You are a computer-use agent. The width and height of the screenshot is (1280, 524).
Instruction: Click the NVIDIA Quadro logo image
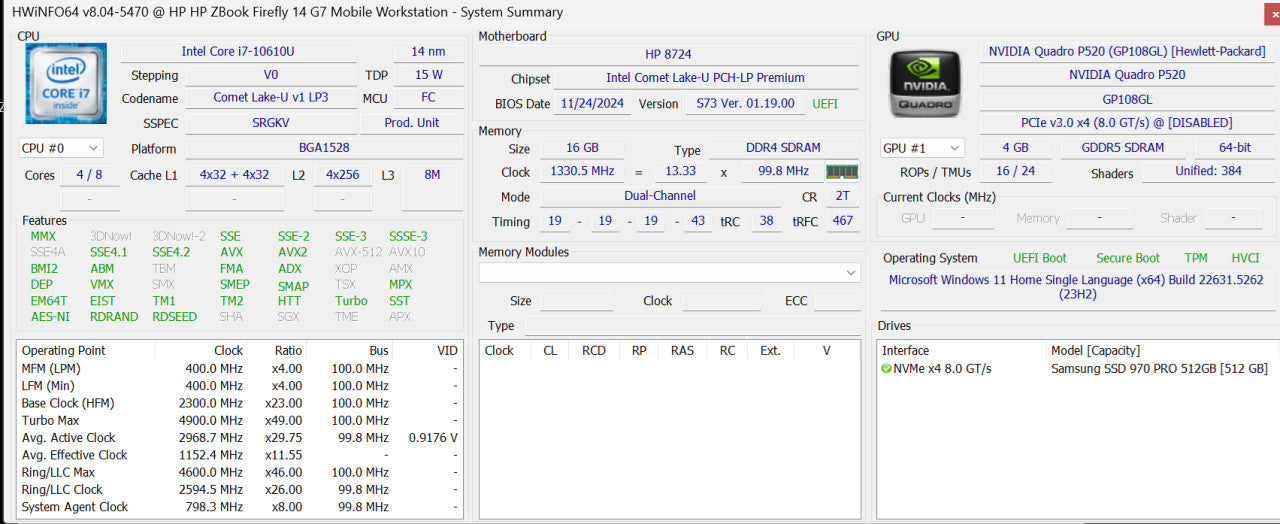coord(926,83)
